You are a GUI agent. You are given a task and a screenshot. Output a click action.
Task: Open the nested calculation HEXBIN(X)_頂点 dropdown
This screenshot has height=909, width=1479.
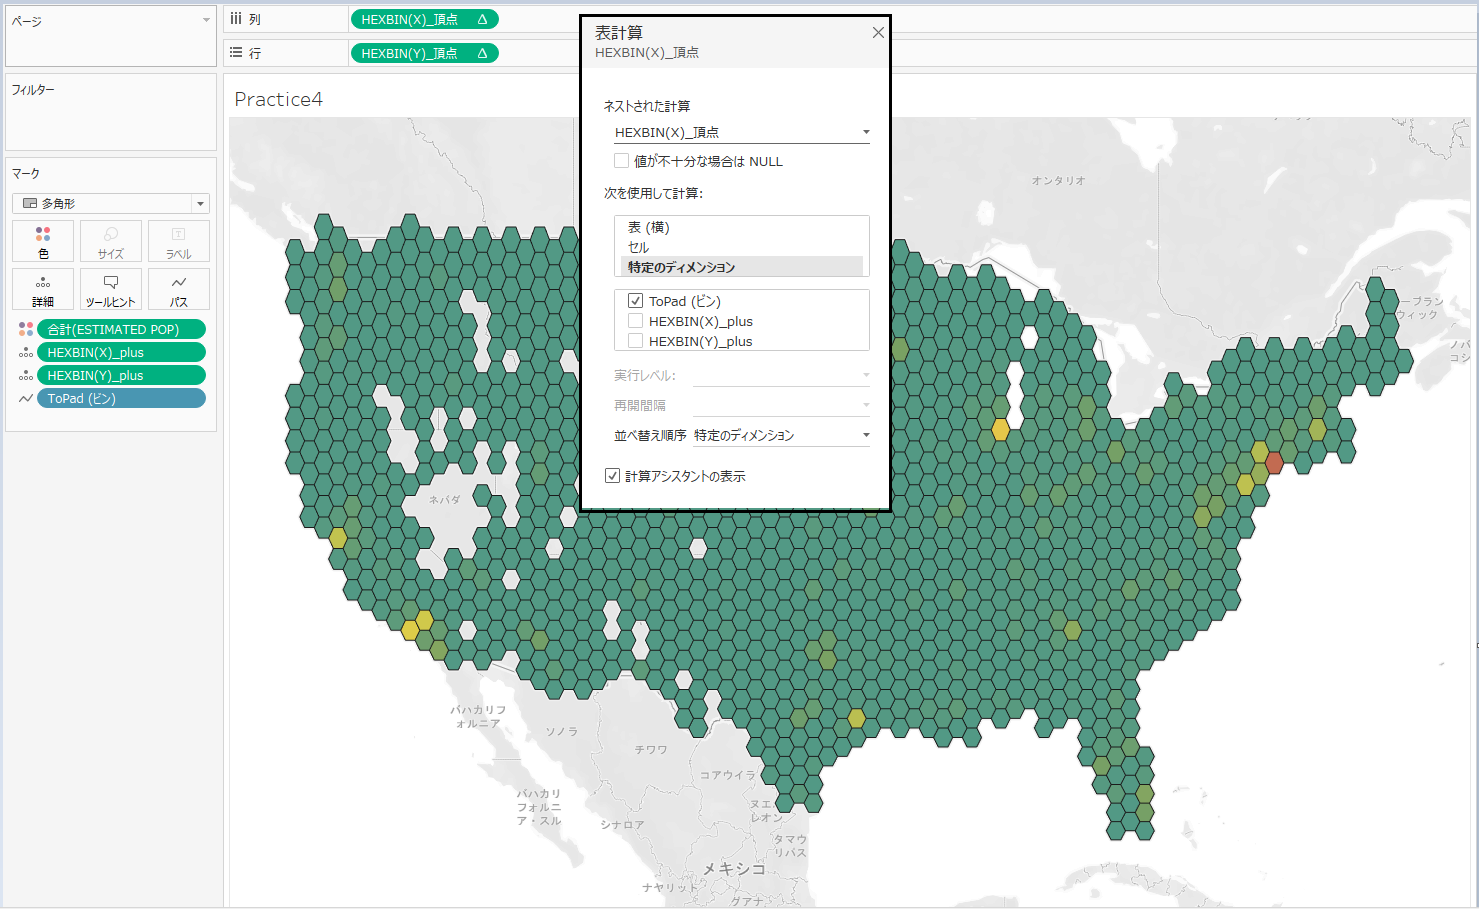[741, 132]
